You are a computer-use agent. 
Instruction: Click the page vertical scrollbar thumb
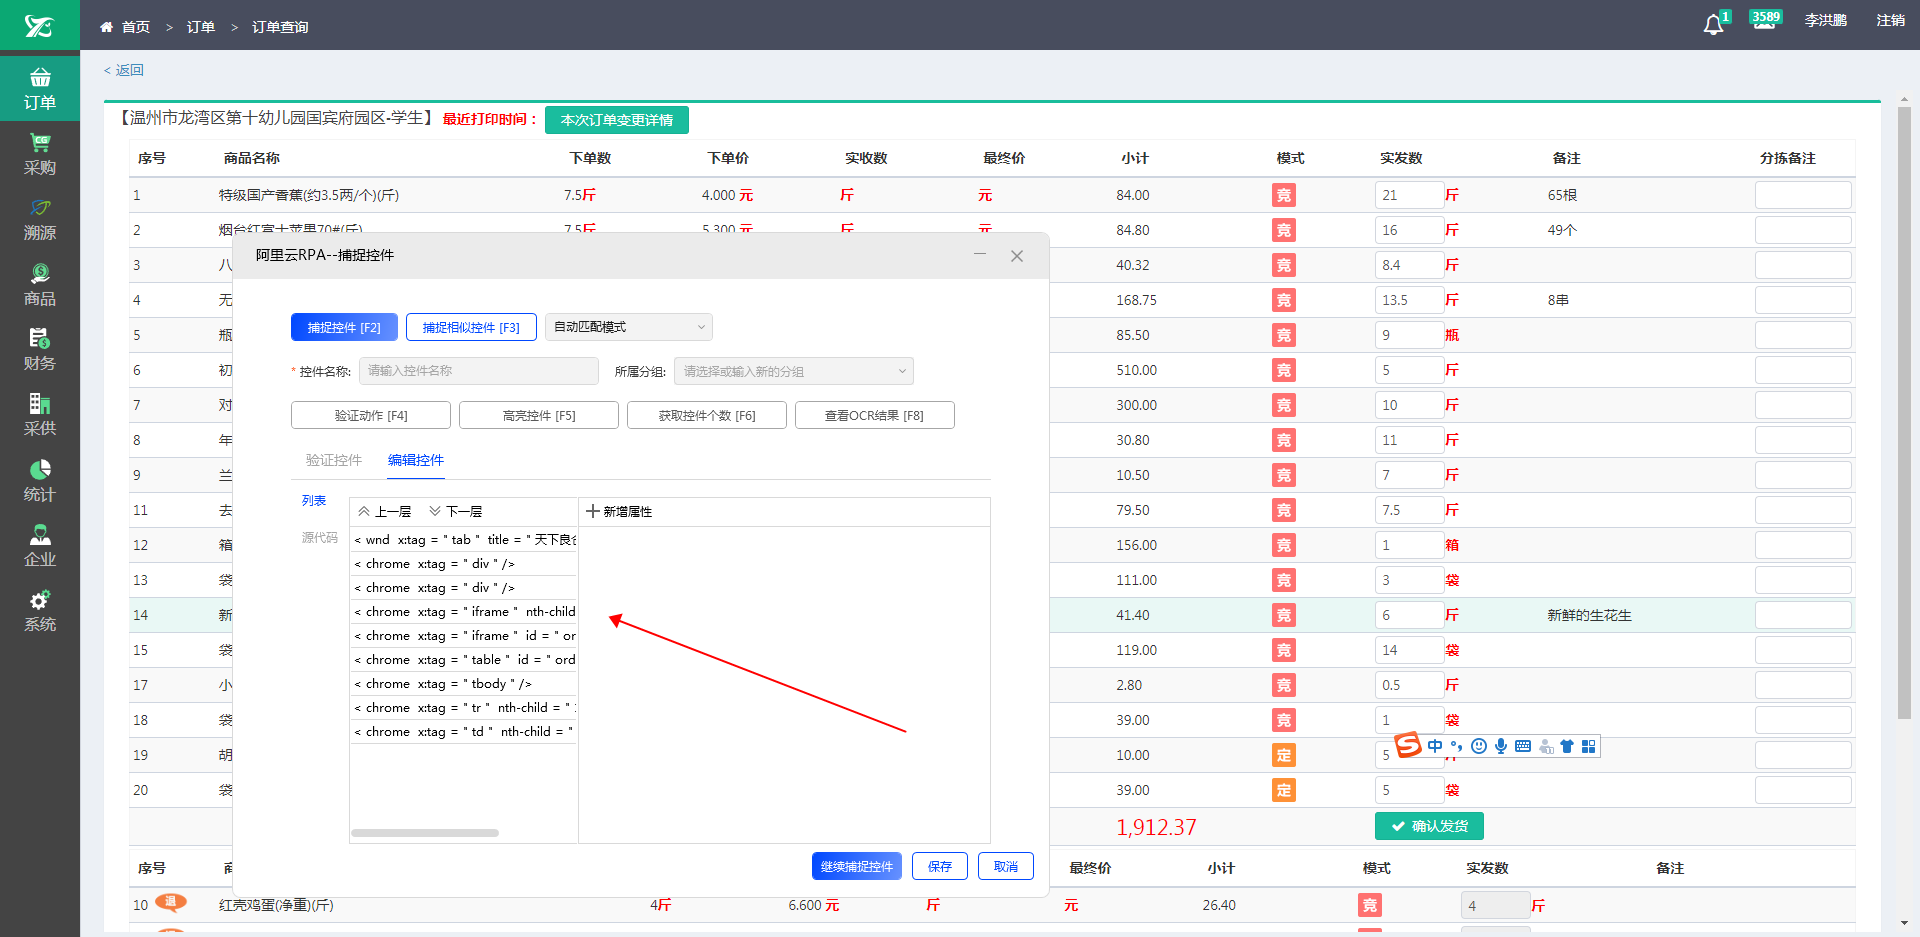(1904, 413)
